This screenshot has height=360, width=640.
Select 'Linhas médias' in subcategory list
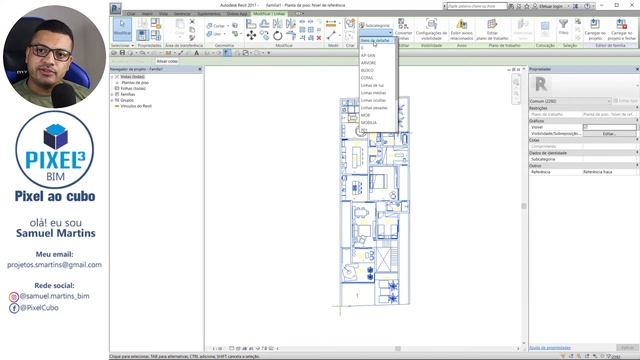click(373, 93)
